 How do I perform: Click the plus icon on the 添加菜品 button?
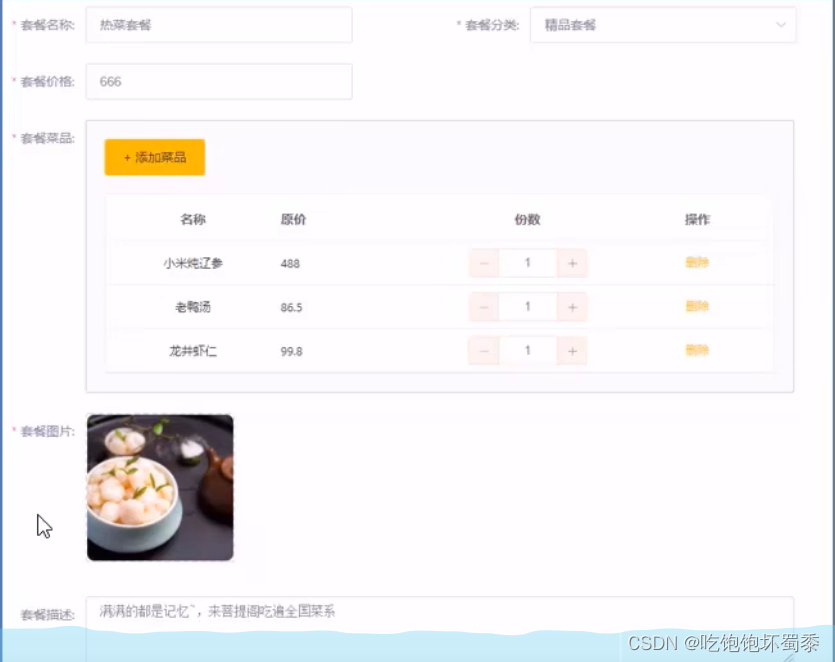[127, 157]
